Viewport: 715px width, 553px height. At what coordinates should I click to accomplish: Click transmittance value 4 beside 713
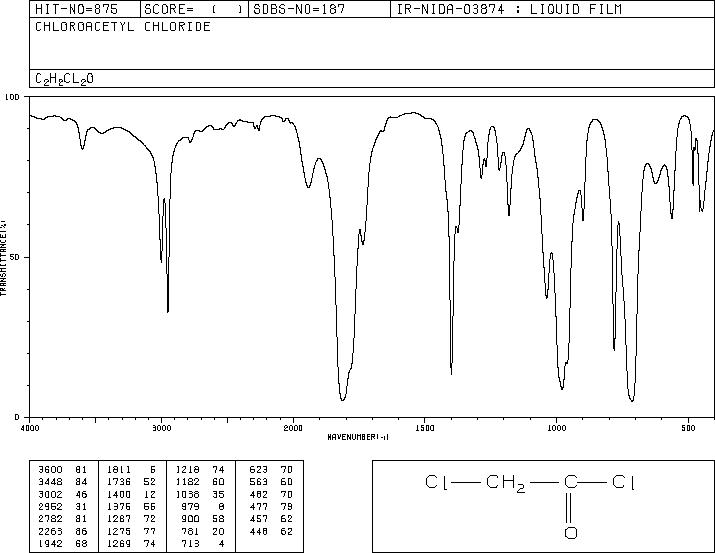tap(222, 544)
